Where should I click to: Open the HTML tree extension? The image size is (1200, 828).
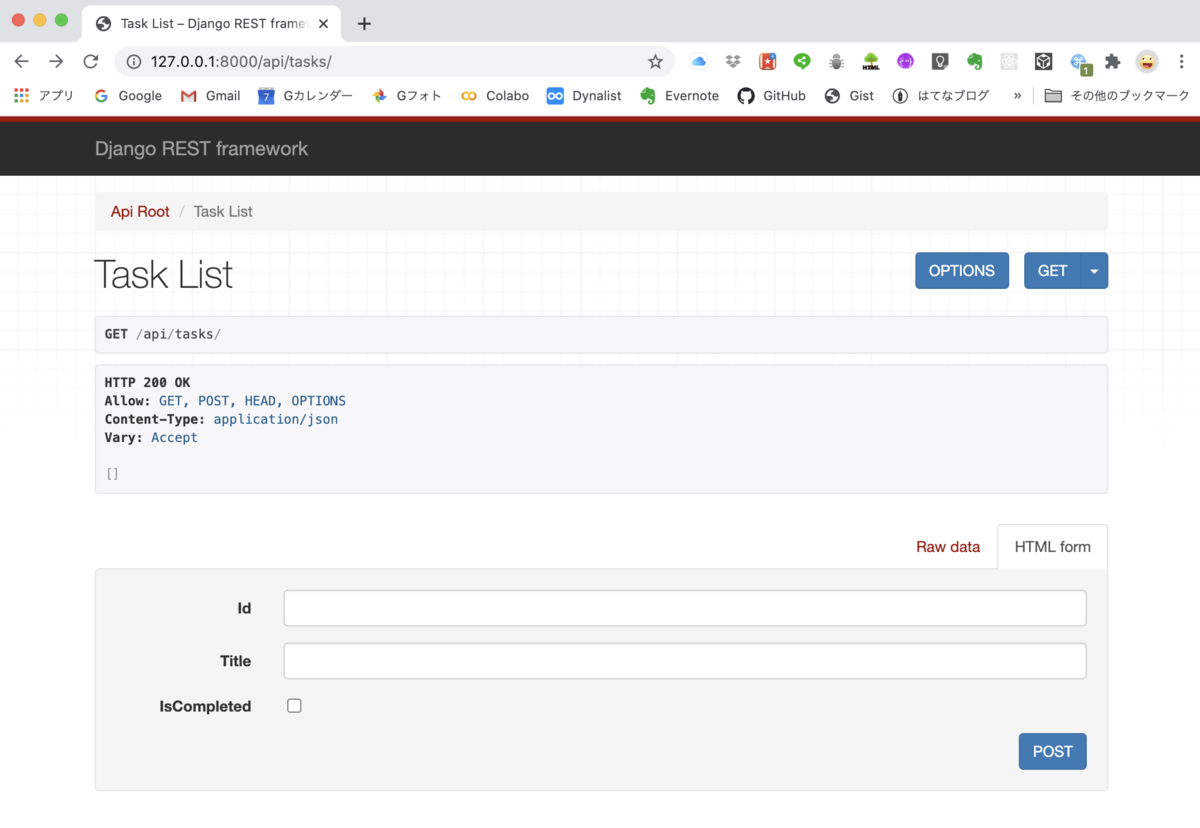tap(871, 61)
